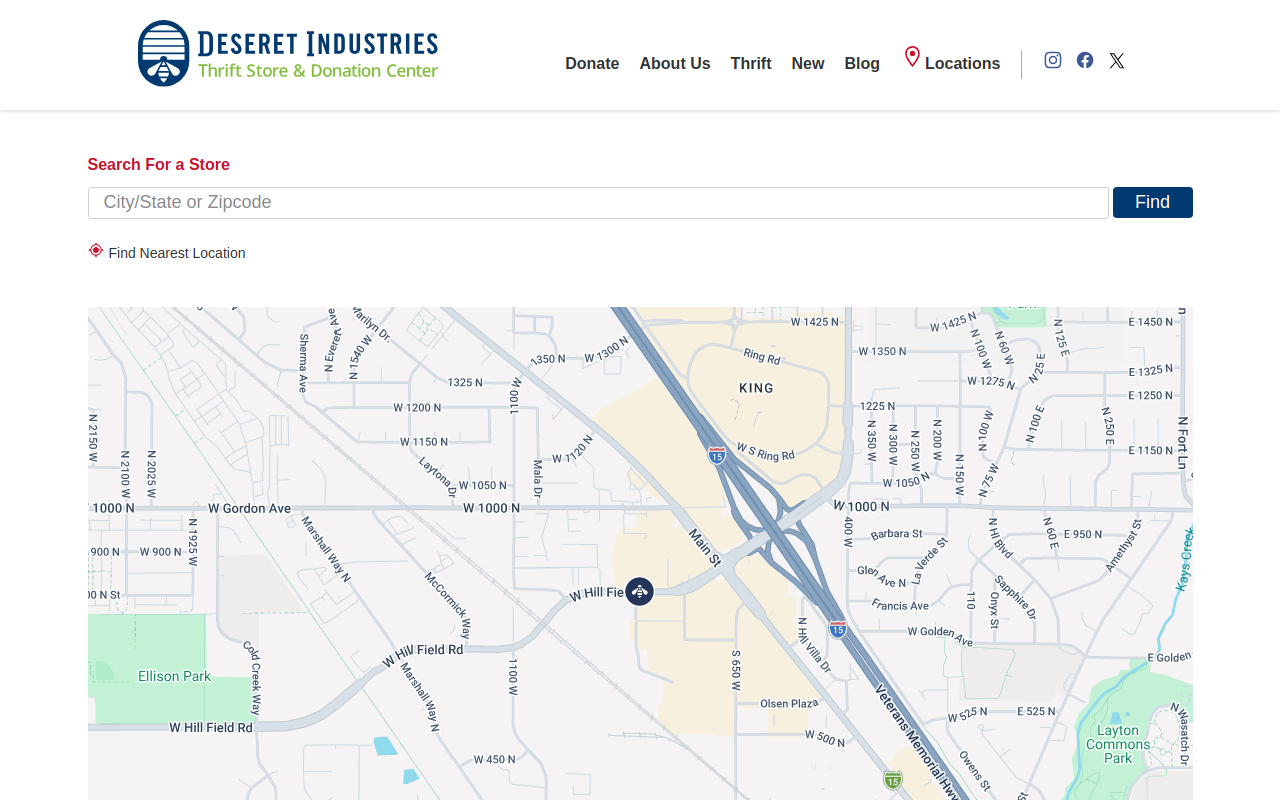Viewport: 1280px width, 800px height.
Task: Click the Find button
Action: (1153, 202)
